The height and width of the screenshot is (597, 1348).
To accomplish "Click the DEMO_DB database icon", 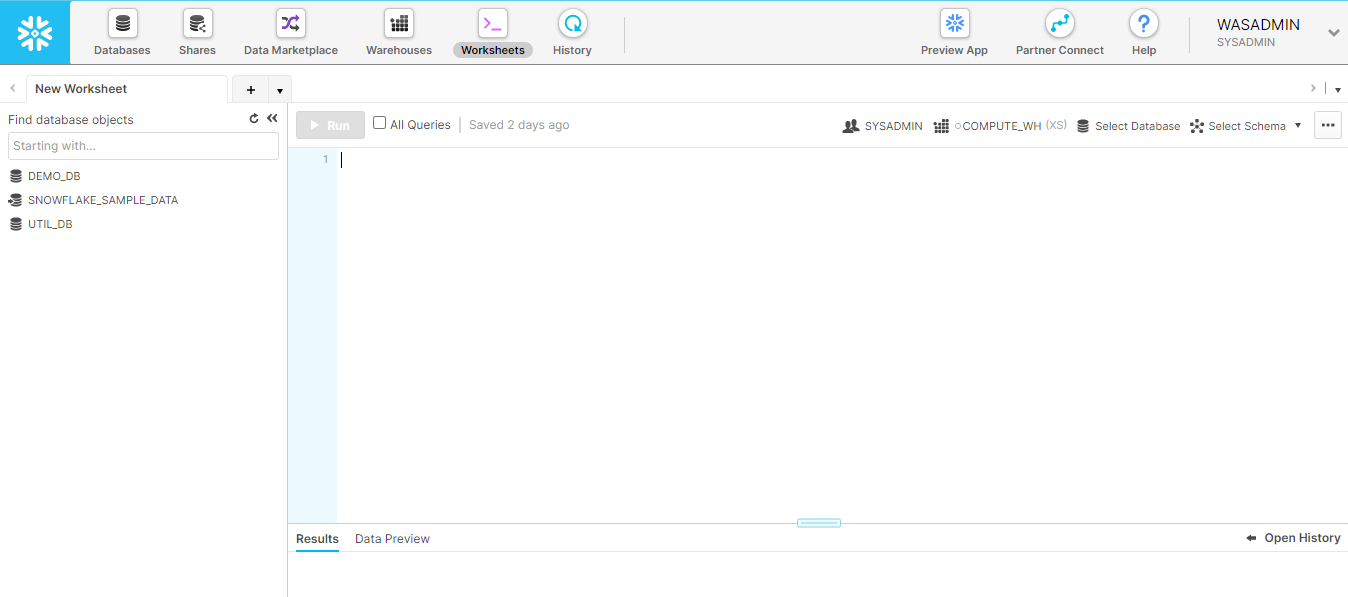I will 15,176.
